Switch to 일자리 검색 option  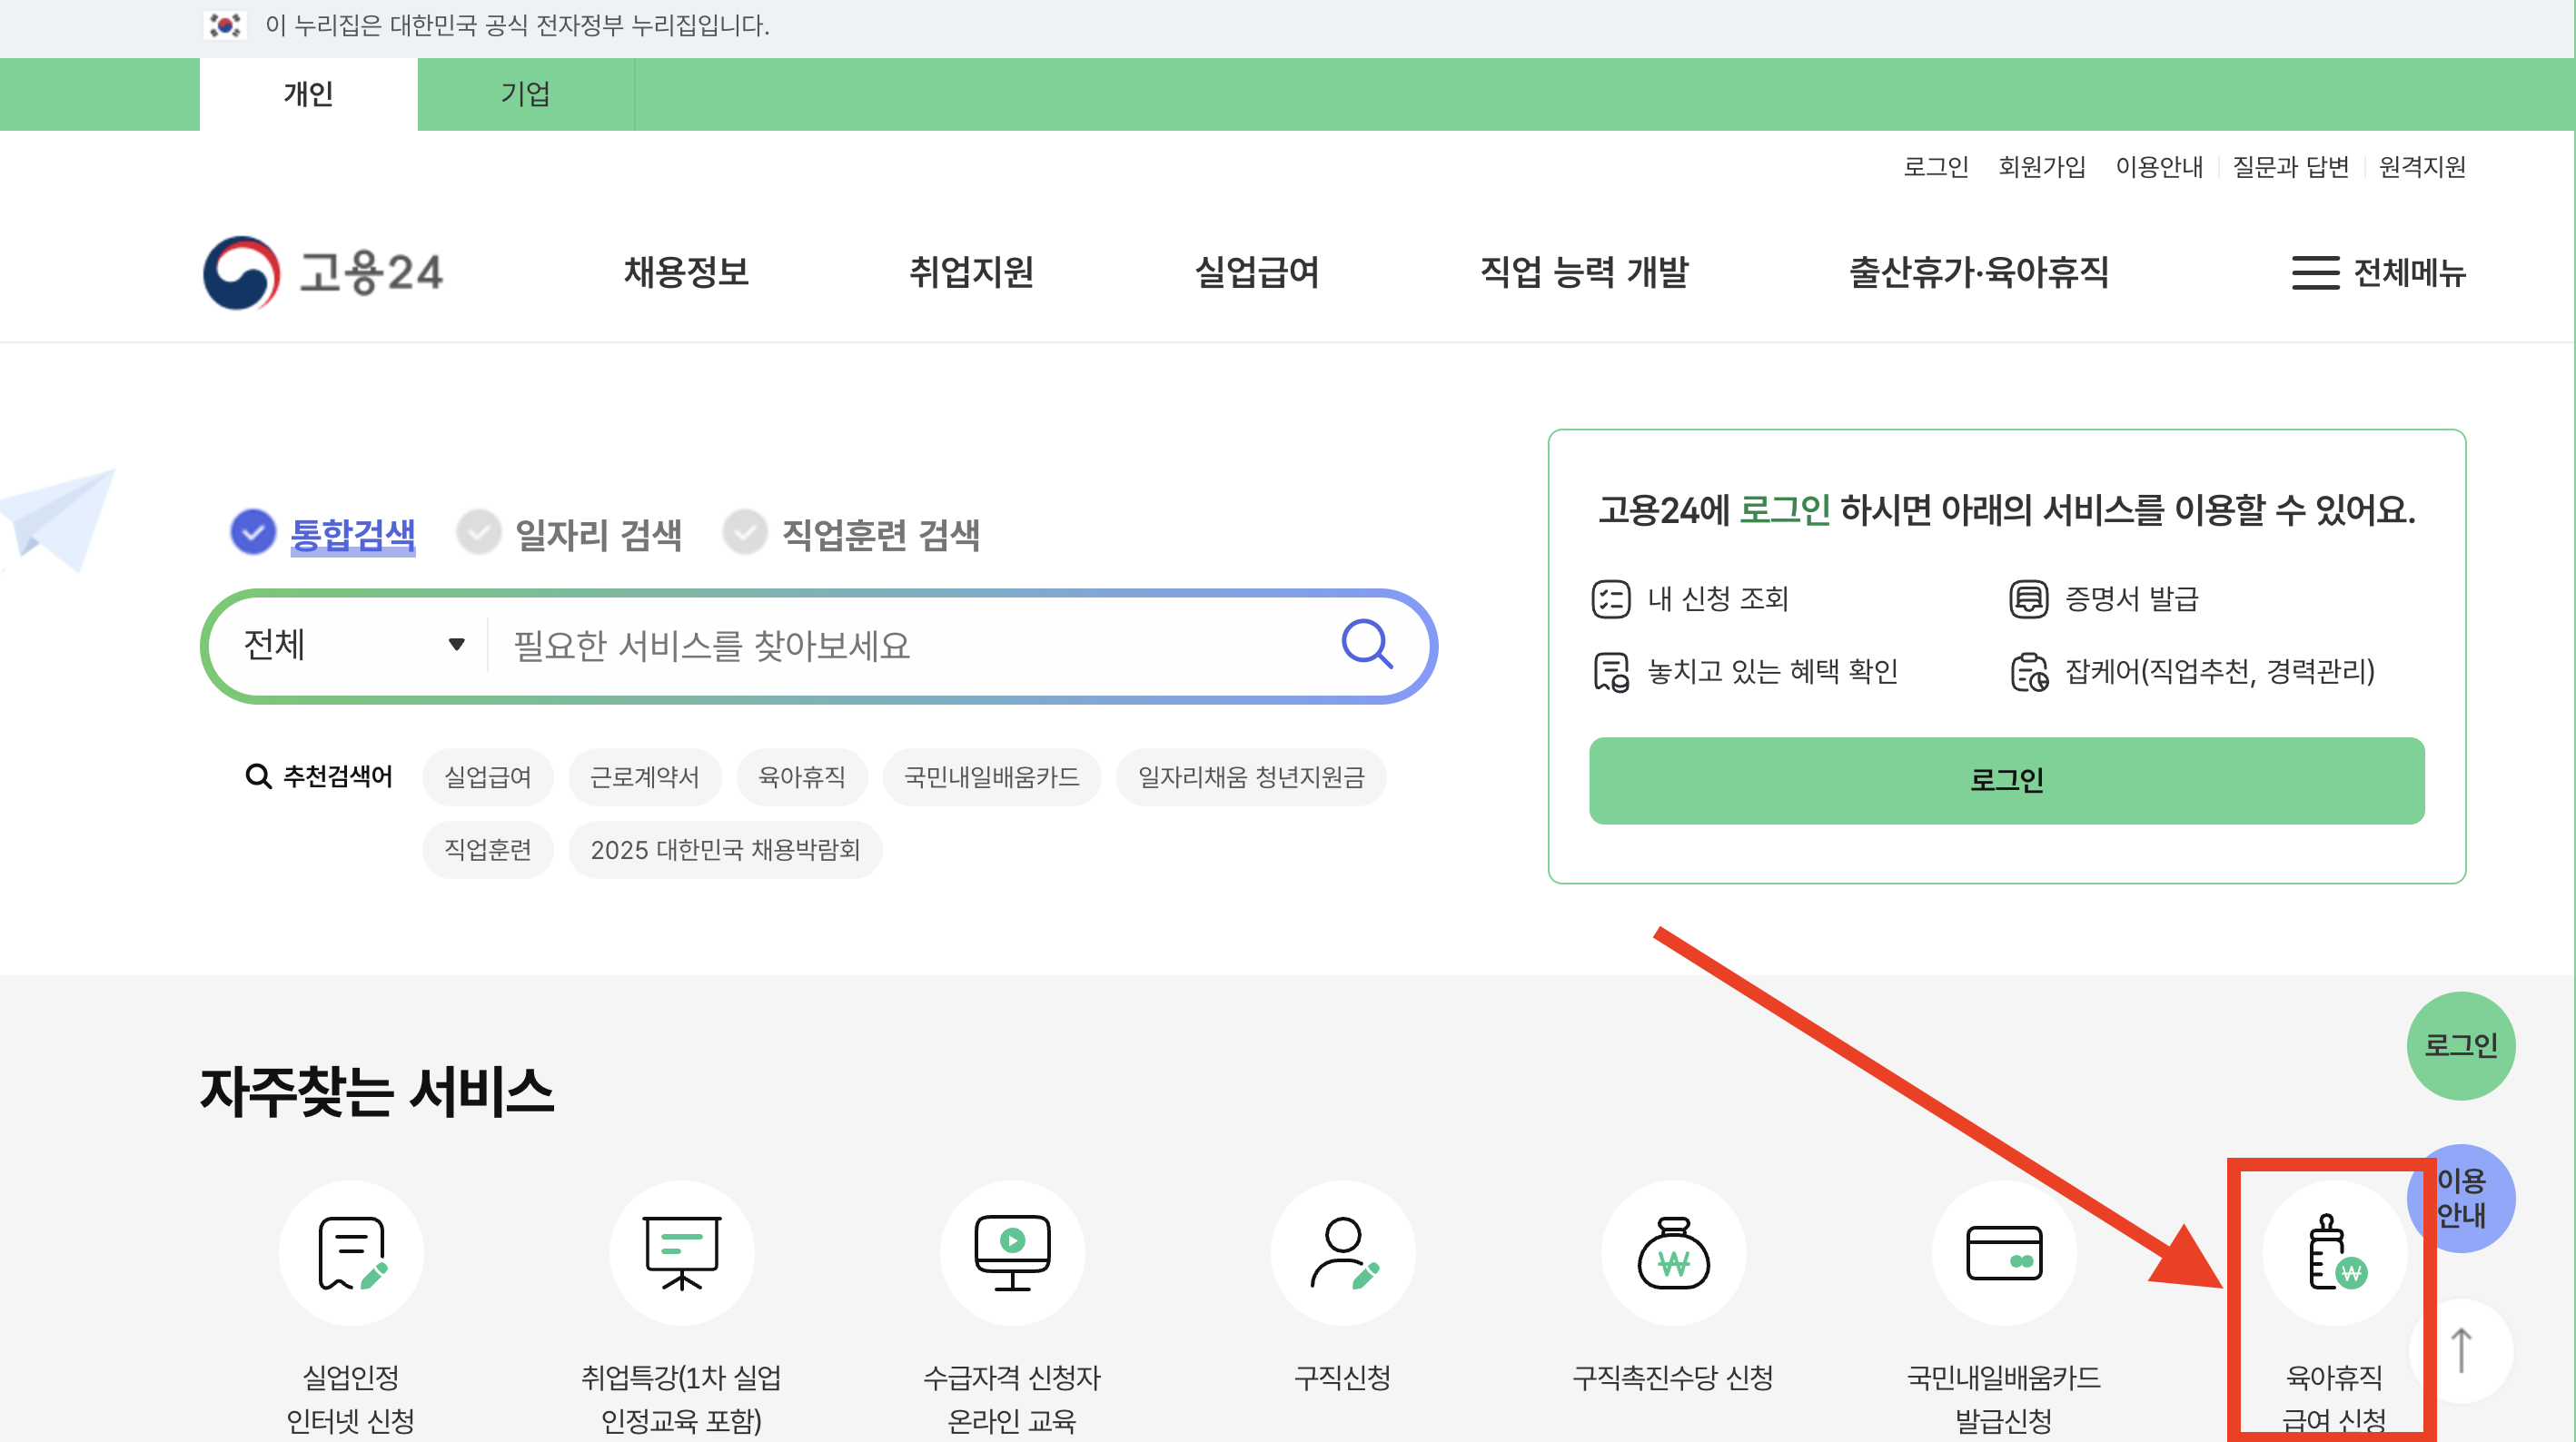coord(479,532)
